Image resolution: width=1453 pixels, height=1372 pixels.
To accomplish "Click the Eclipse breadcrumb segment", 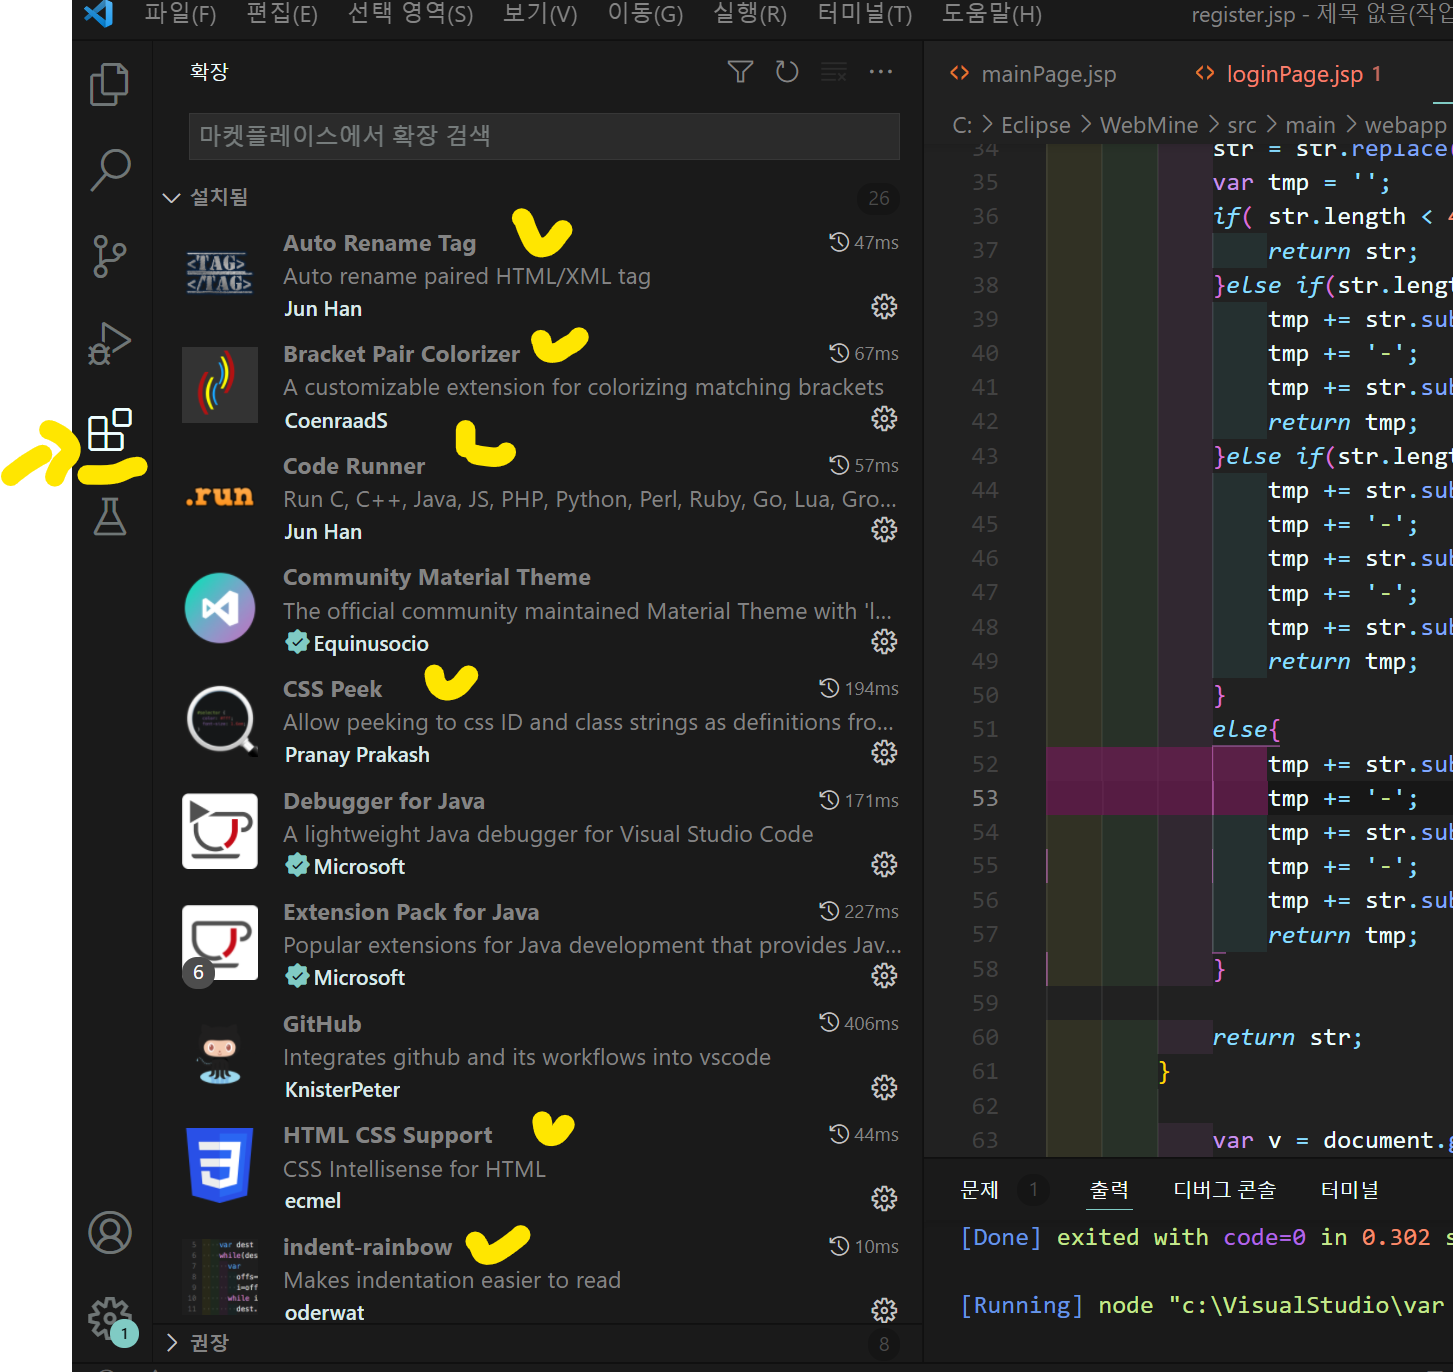I will click(x=1036, y=125).
